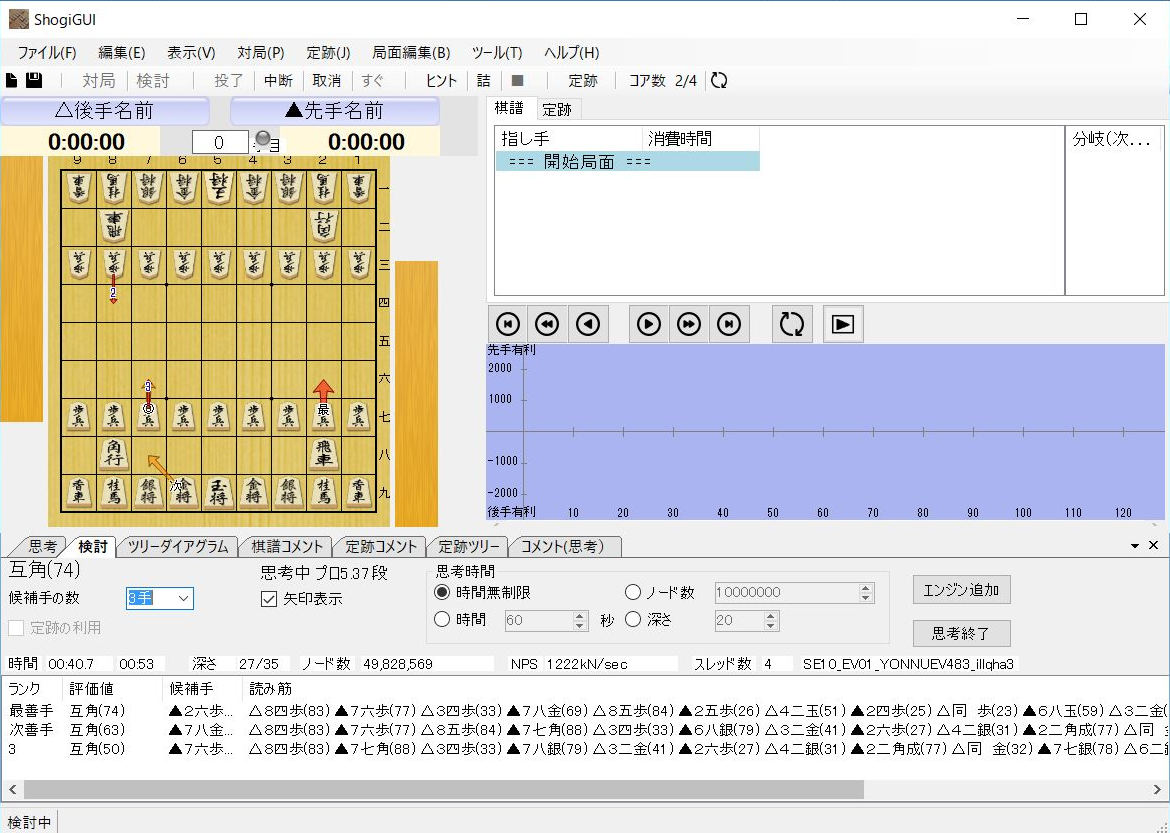The width and height of the screenshot is (1170, 833).
Task: Increase the node count stepper value
Action: (x=866, y=588)
